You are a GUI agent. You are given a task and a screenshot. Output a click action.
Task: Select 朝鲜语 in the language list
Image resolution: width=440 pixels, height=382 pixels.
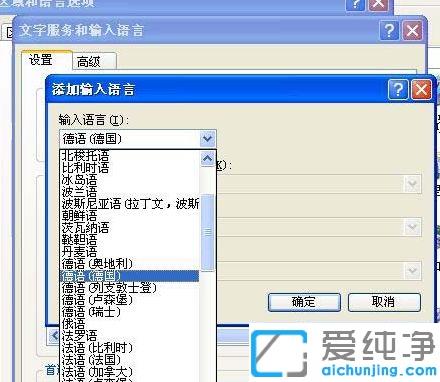point(130,216)
